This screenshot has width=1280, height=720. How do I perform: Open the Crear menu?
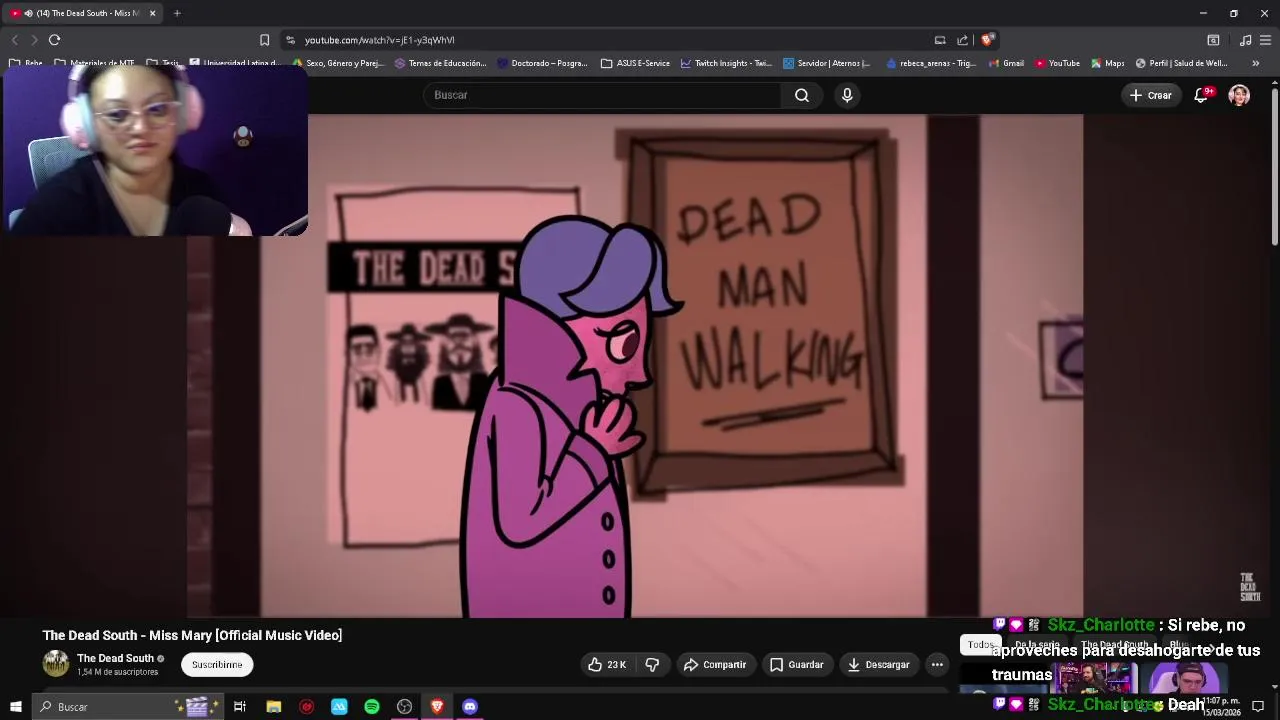click(1150, 95)
